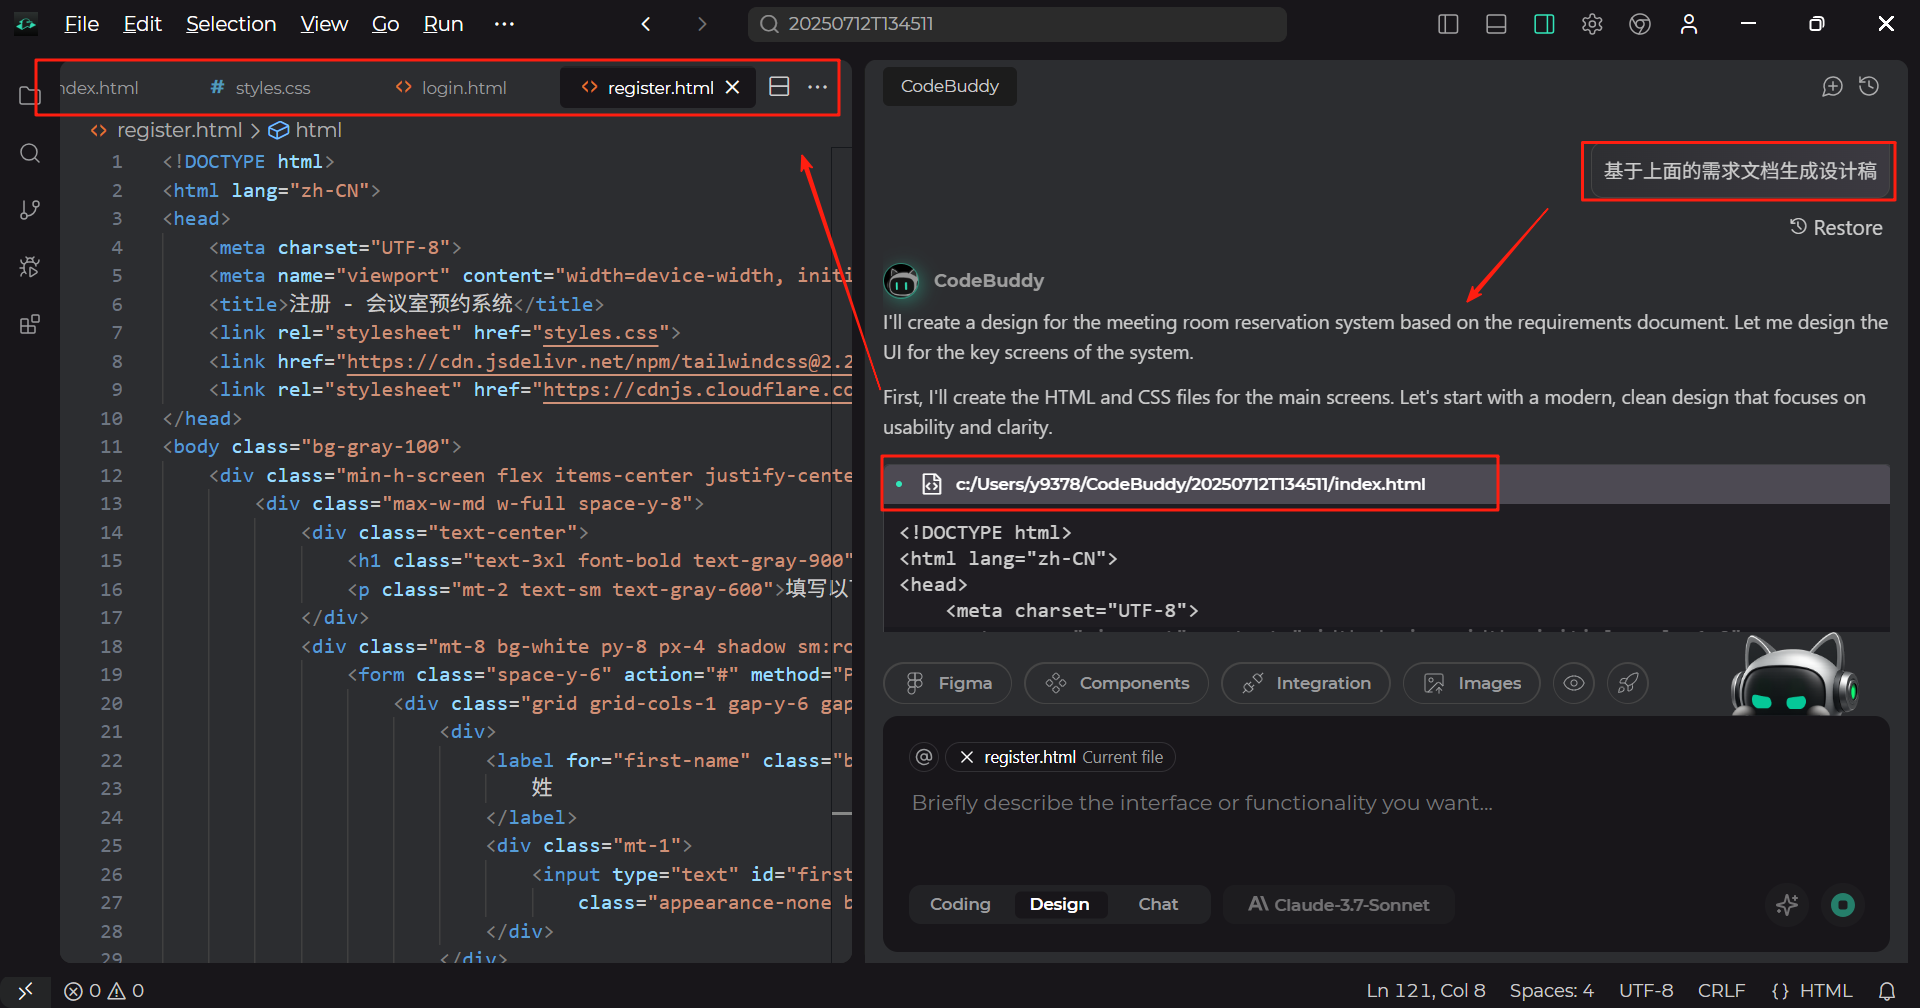Click the Images button

[1472, 683]
